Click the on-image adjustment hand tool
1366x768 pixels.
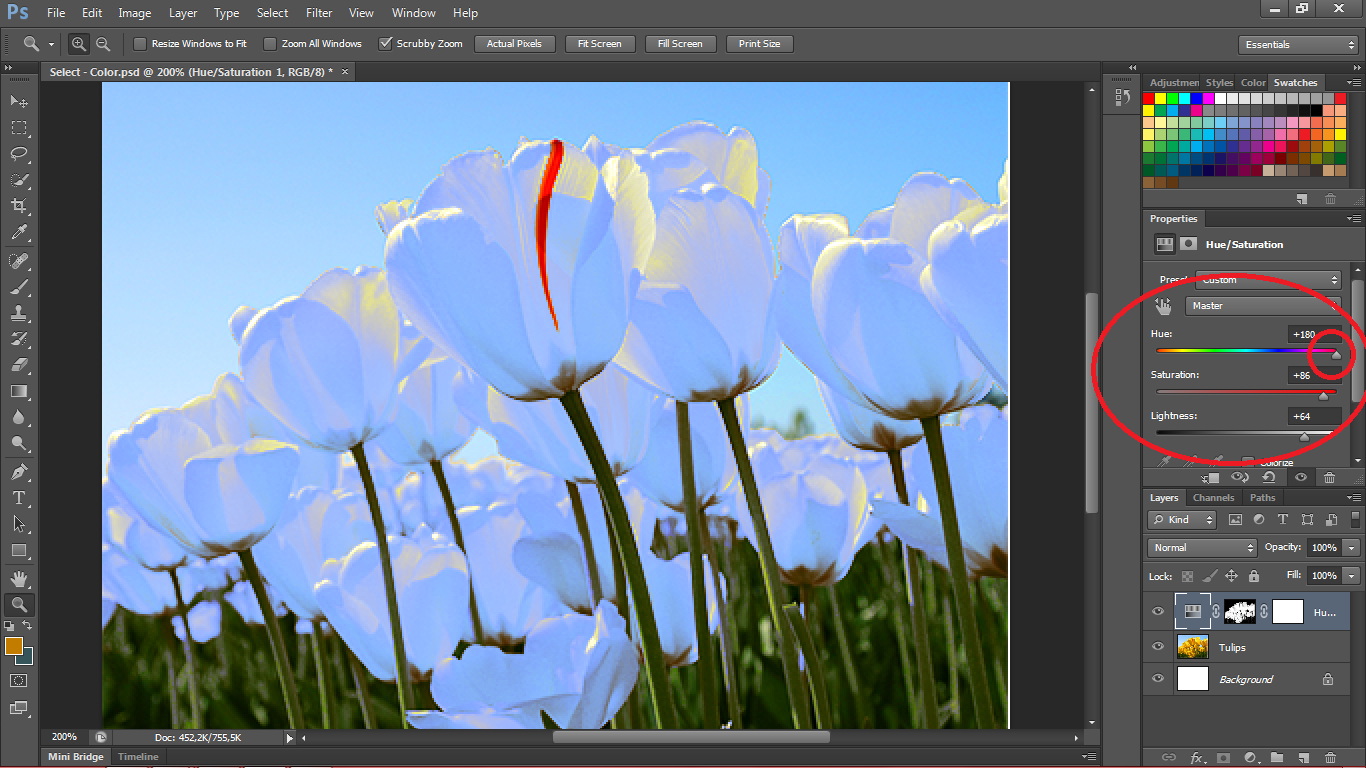(1163, 306)
